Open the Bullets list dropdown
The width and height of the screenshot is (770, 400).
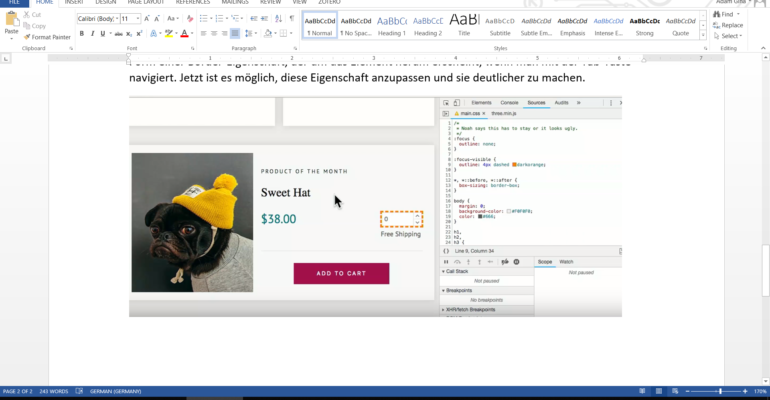pos(211,19)
